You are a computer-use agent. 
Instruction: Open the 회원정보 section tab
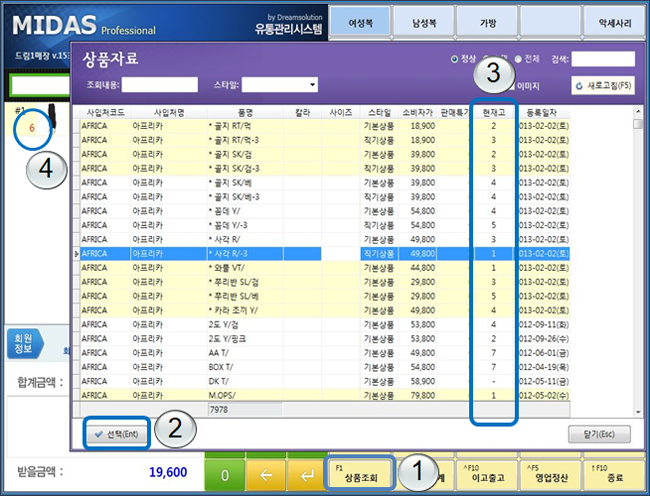pos(24,344)
